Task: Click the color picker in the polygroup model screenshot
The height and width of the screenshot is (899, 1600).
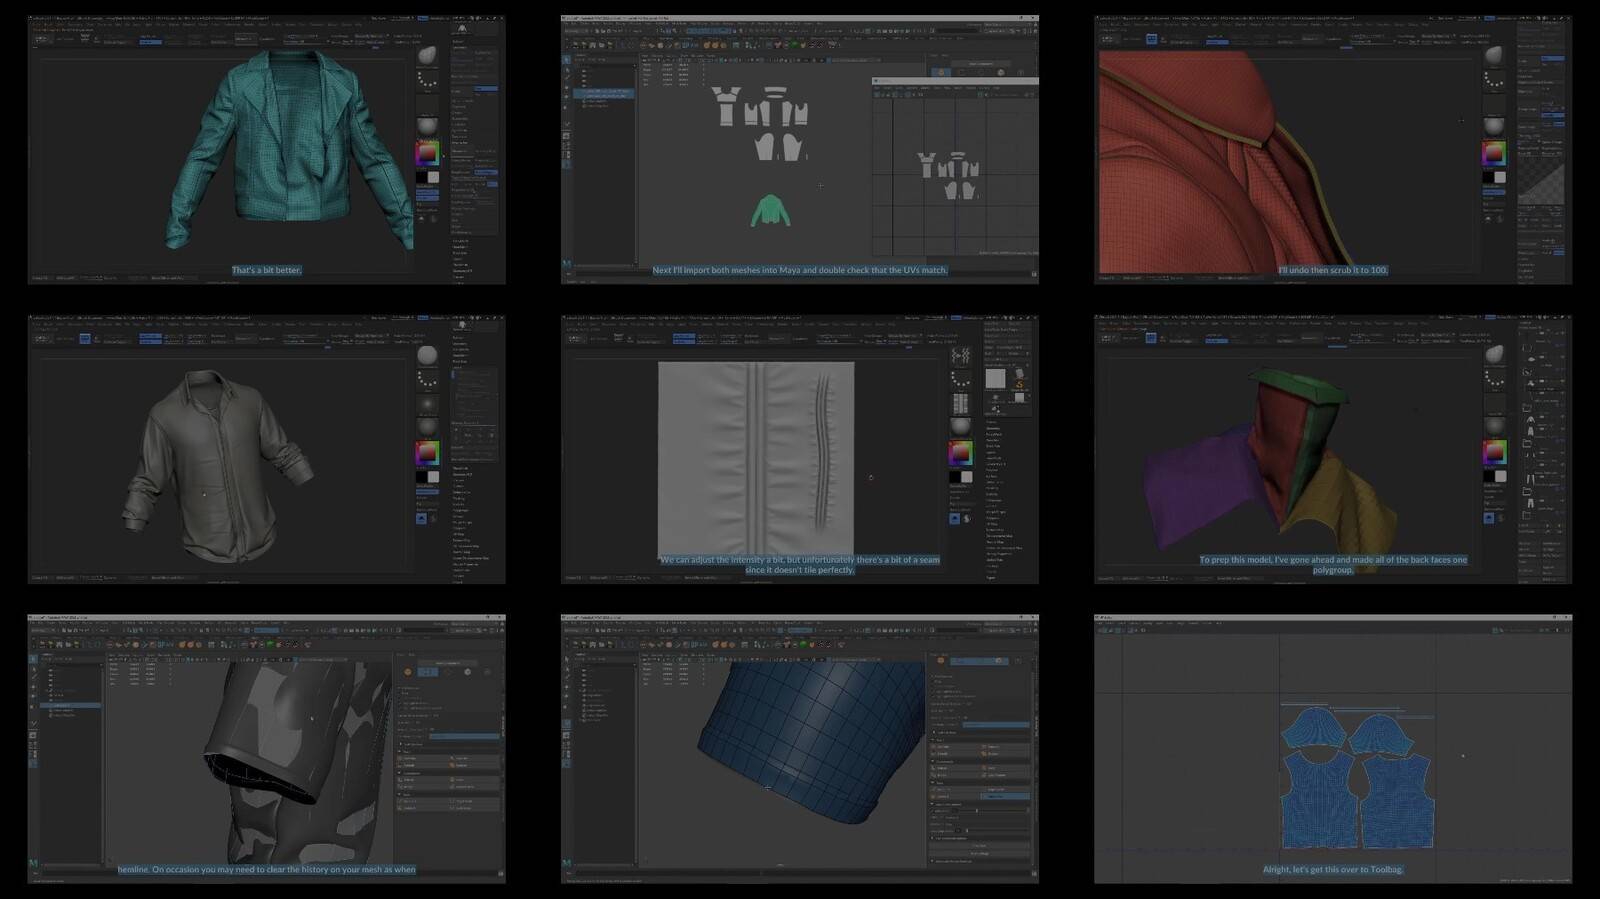Action: (x=1494, y=454)
